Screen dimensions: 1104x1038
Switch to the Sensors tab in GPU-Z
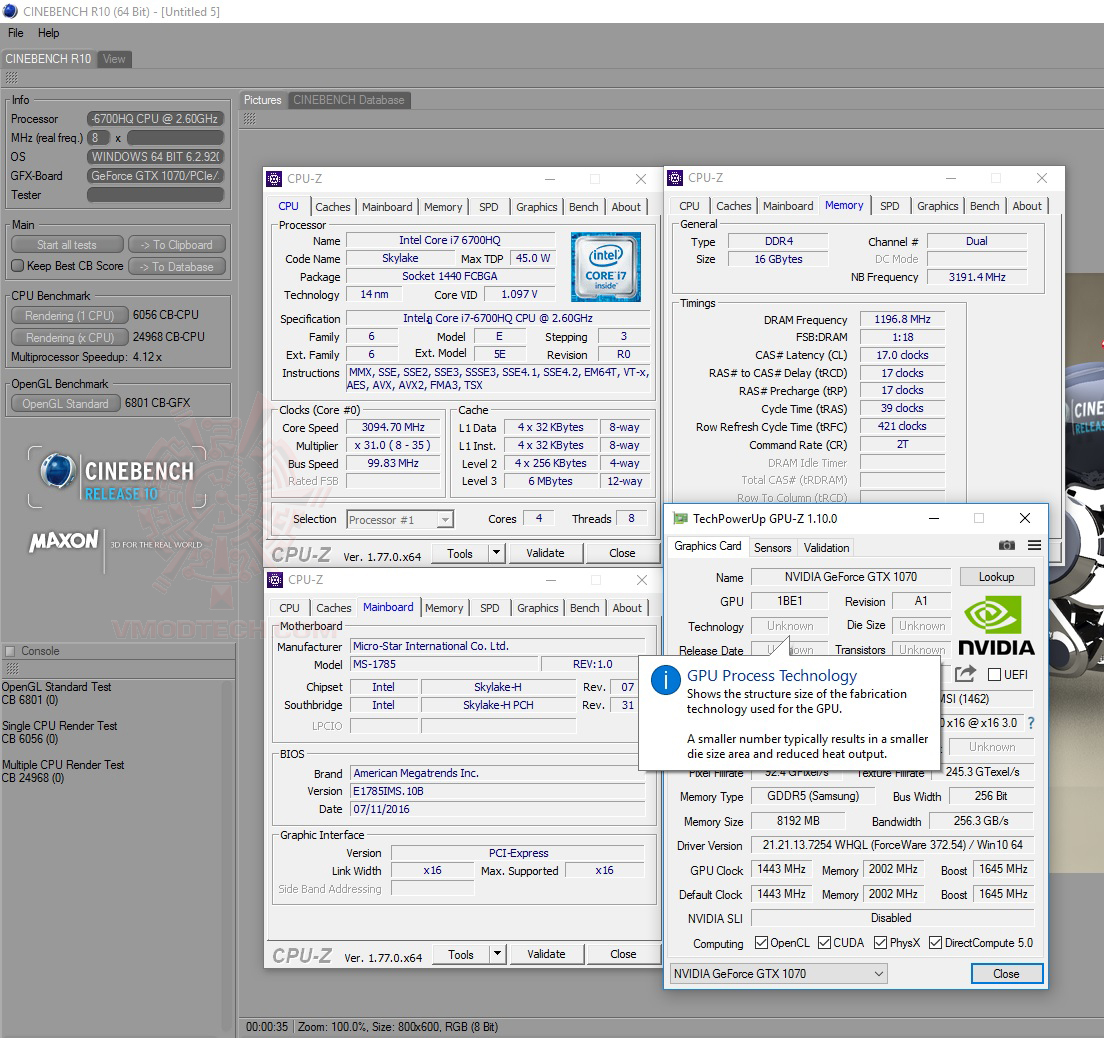point(772,547)
